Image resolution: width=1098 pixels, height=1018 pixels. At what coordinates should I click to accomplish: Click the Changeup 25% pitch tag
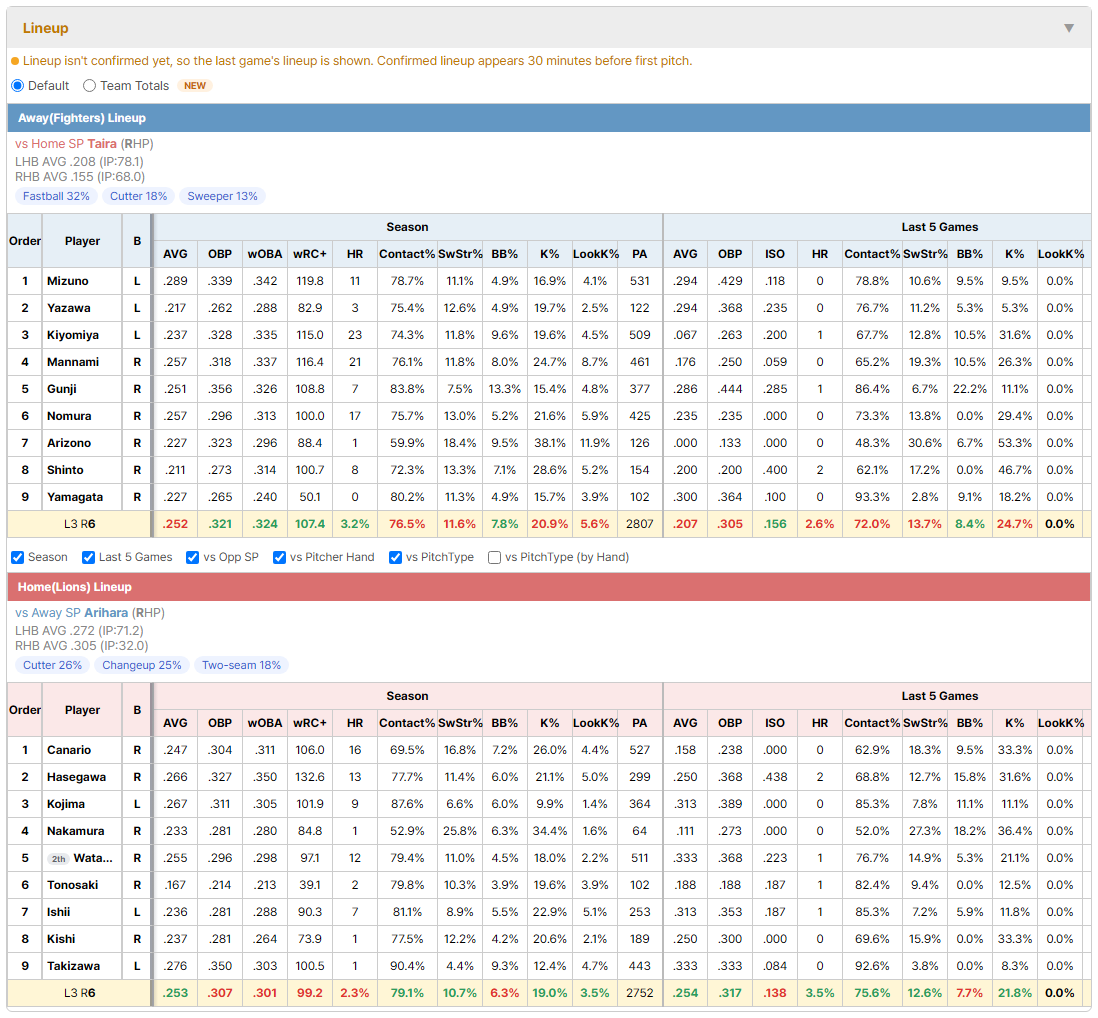[141, 665]
